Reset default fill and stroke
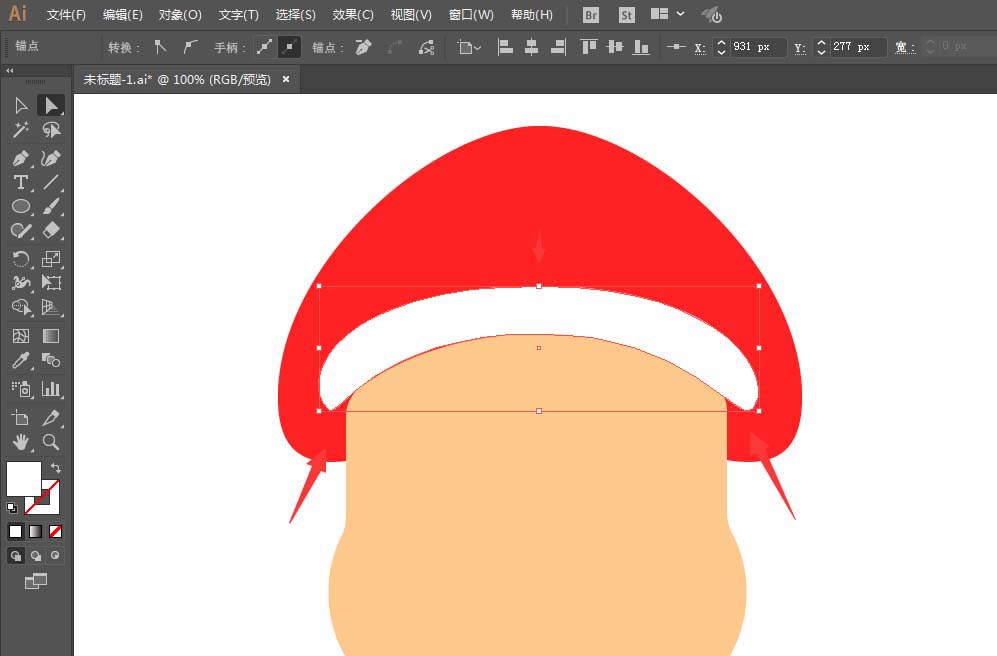This screenshot has height=656, width=997. point(11,508)
